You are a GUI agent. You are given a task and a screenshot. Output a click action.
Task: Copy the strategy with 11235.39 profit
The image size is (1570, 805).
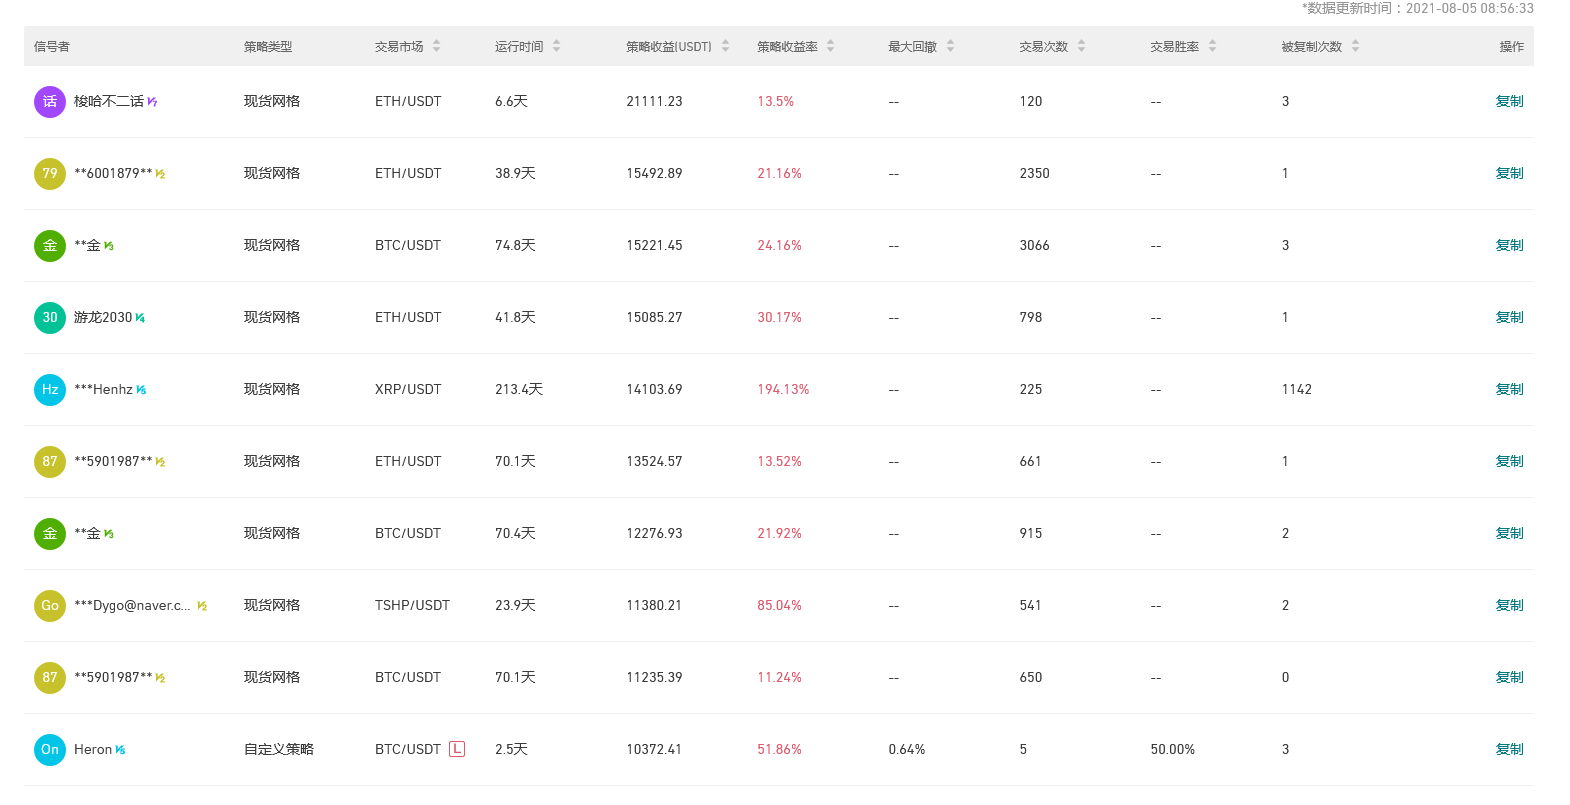pyautogui.click(x=1509, y=677)
